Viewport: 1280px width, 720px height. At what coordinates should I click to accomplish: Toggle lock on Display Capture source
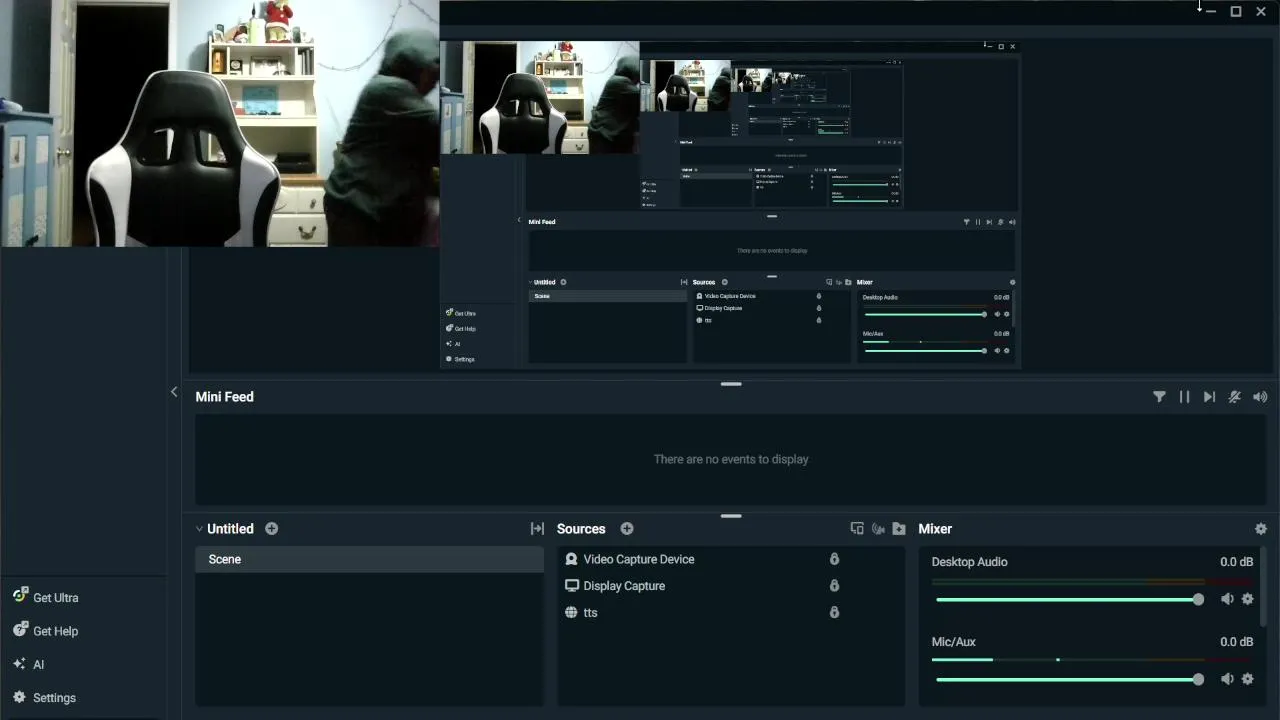[x=834, y=586]
